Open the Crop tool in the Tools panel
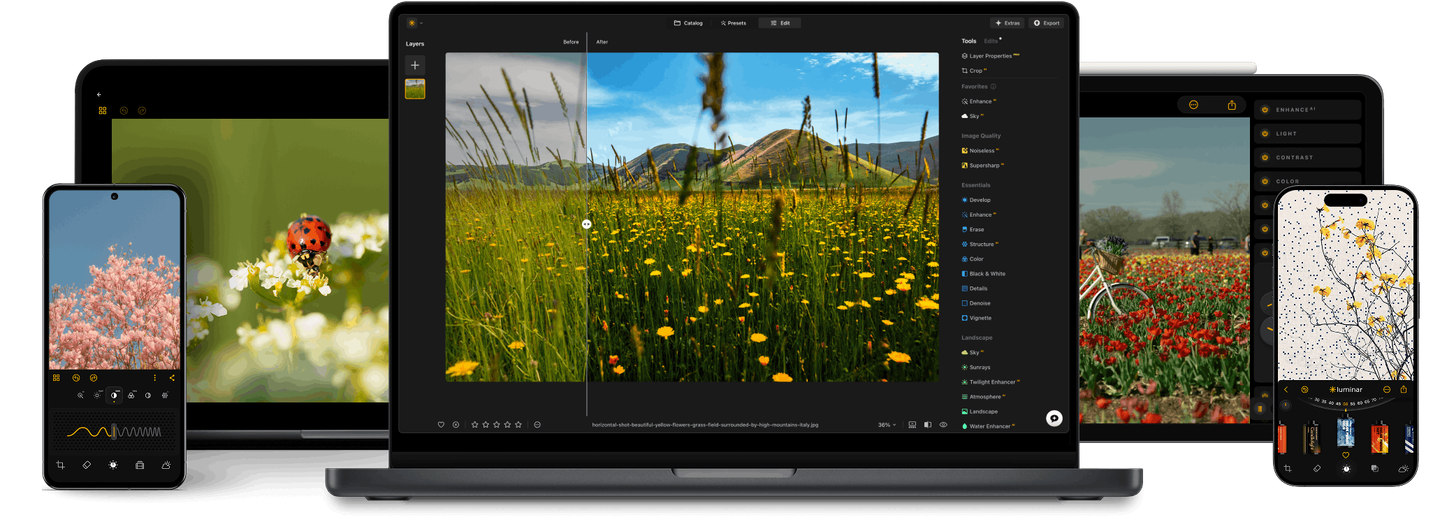This screenshot has height=531, width=1440. click(974, 71)
